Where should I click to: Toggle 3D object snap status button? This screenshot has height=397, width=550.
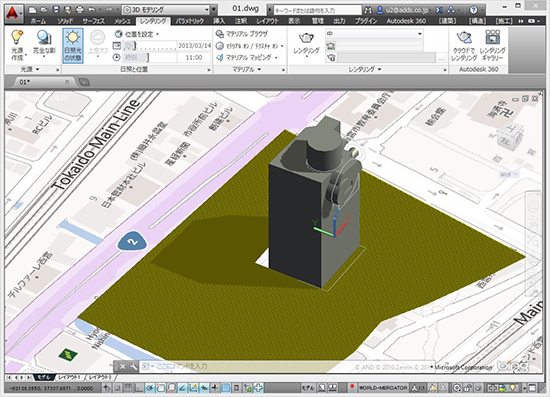pos(172,388)
